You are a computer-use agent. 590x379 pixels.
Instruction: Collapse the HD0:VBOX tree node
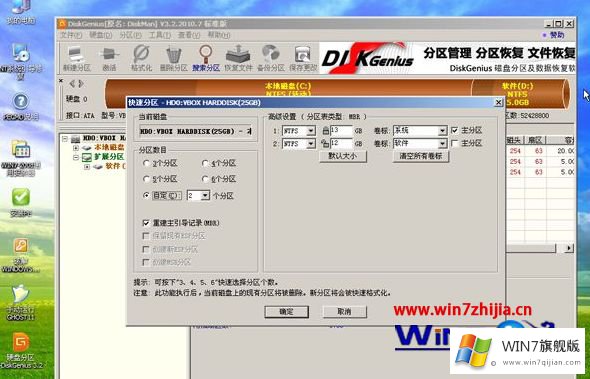click(65, 139)
